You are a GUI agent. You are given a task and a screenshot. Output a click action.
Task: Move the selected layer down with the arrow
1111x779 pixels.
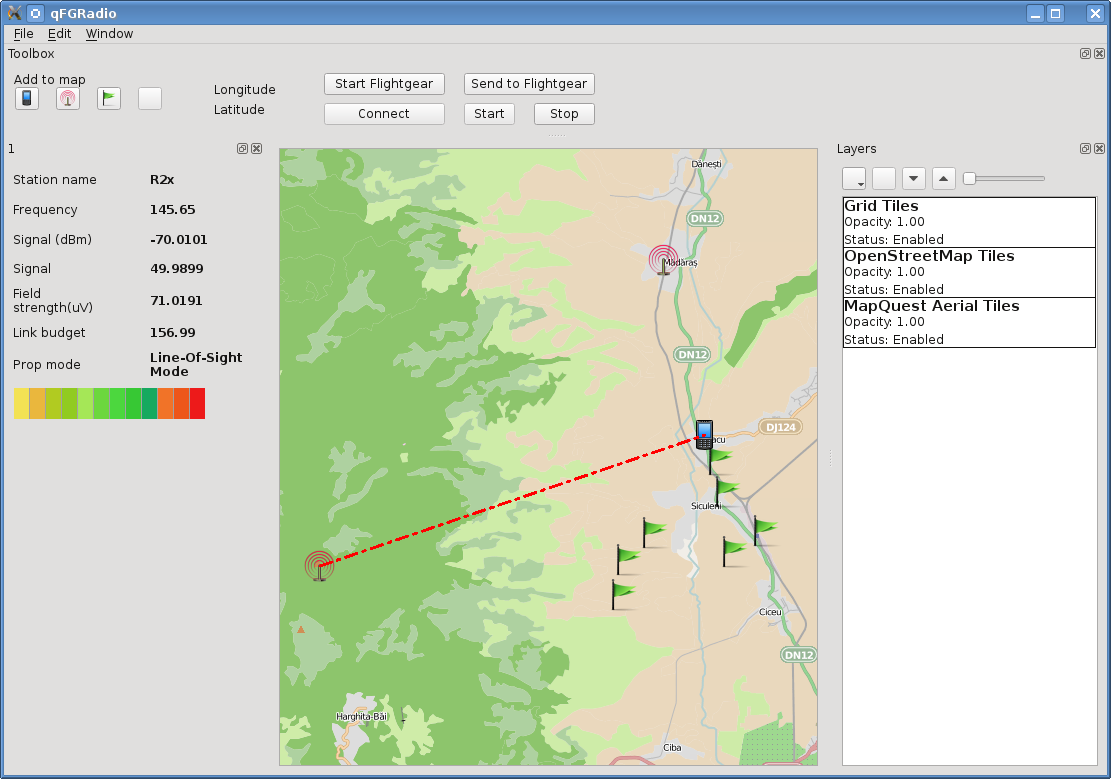pyautogui.click(x=914, y=178)
